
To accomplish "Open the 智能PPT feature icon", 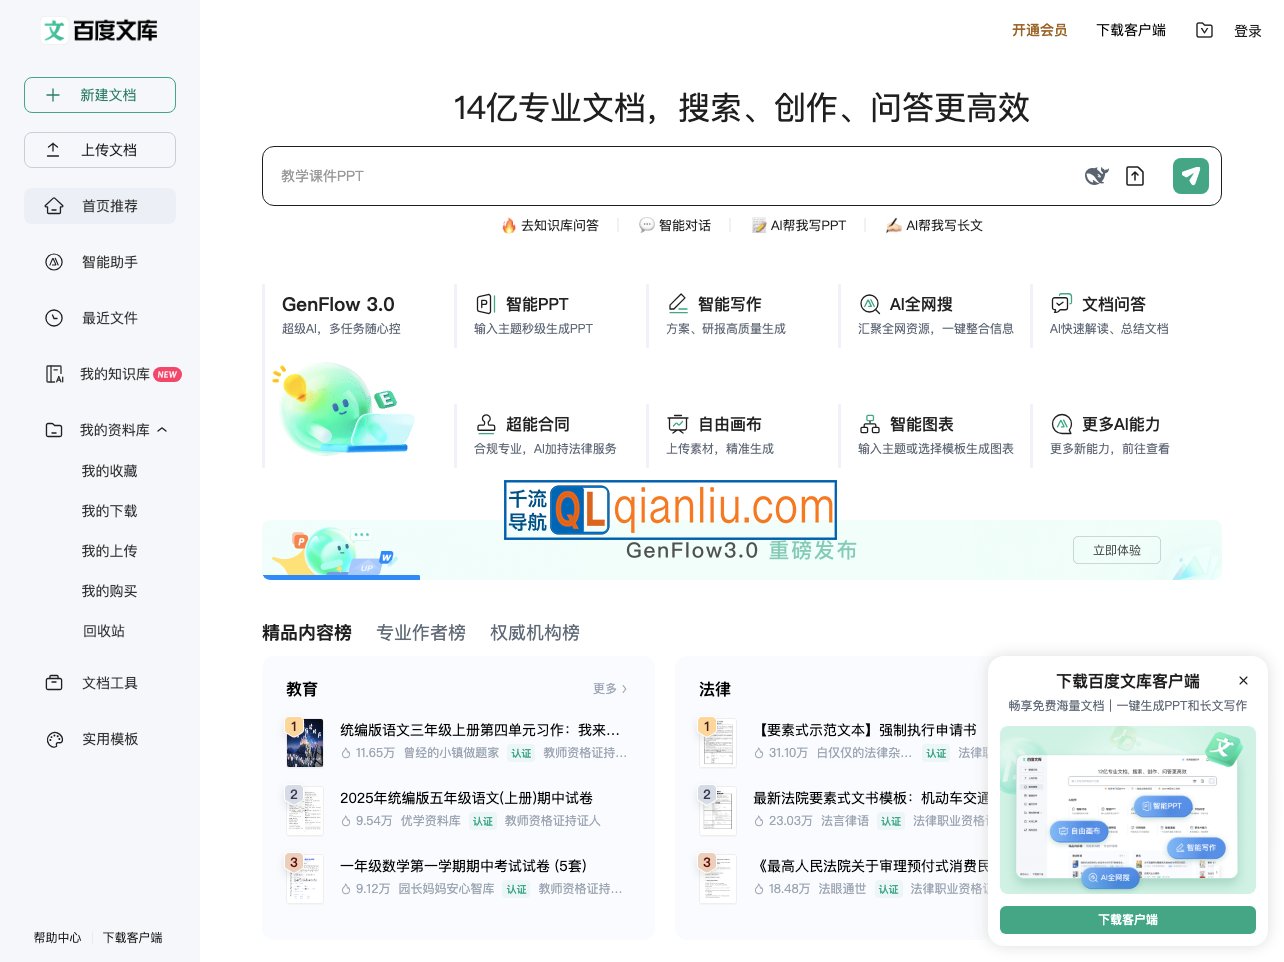I will click(x=486, y=304).
